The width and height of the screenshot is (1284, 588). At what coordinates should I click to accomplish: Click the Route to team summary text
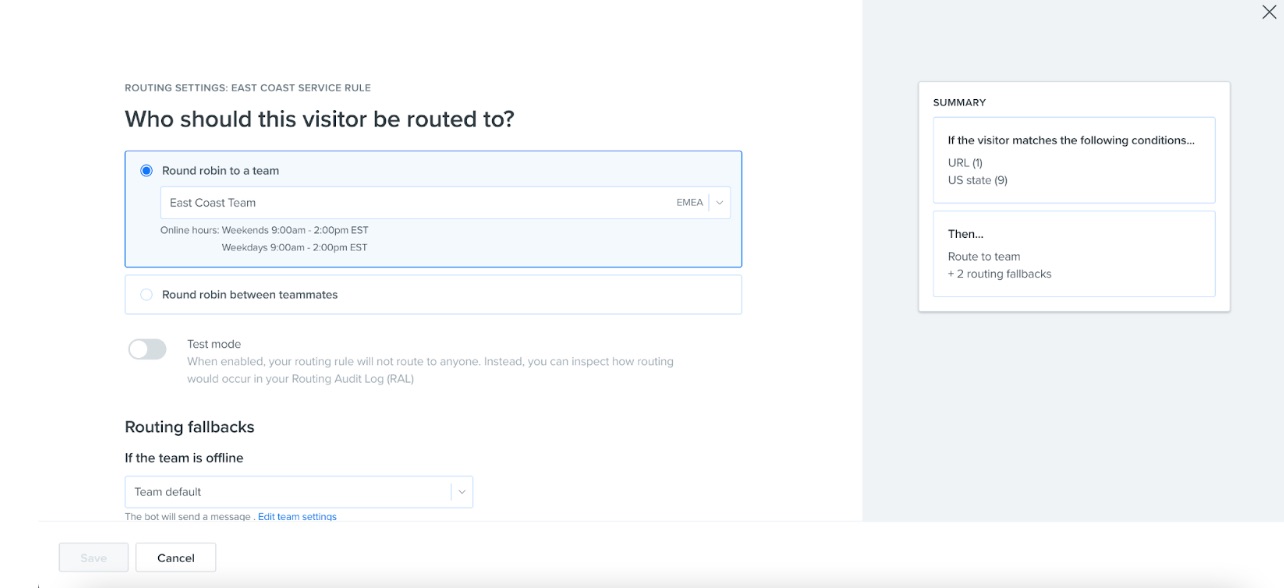pos(984,256)
